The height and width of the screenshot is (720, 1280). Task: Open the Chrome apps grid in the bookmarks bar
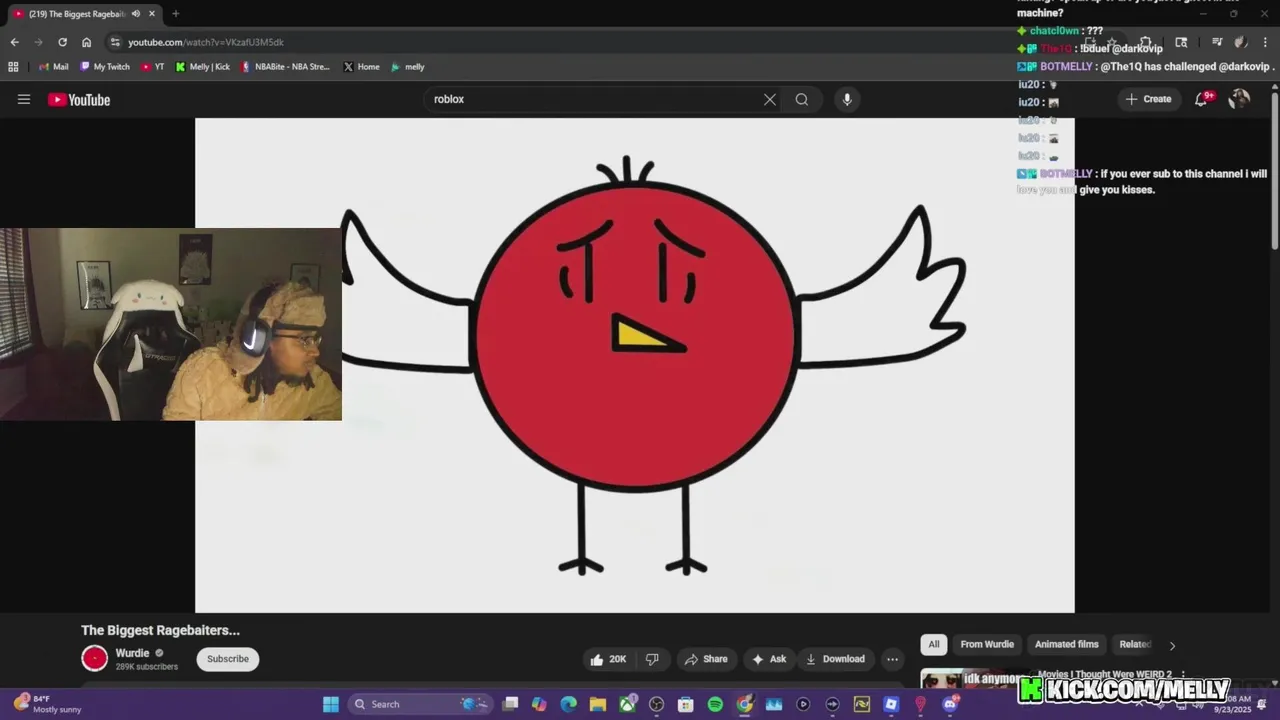(13, 67)
